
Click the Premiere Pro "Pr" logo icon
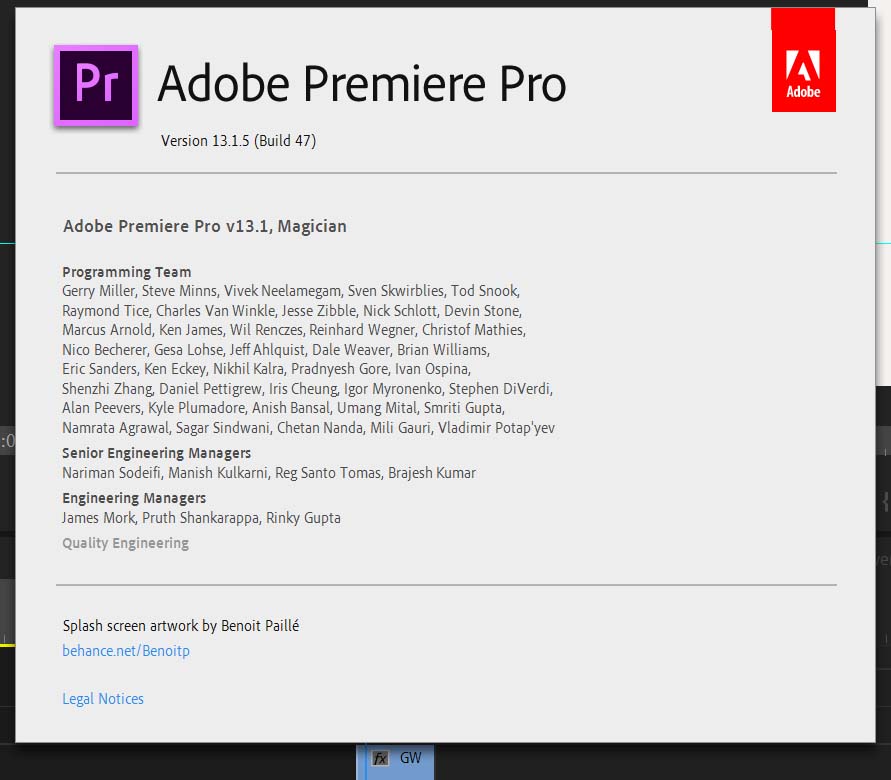coord(95,86)
